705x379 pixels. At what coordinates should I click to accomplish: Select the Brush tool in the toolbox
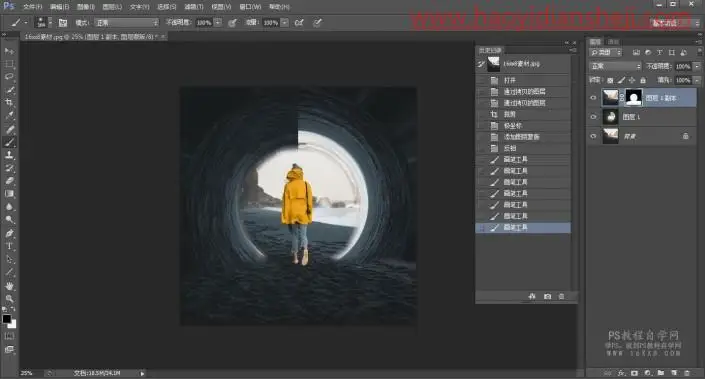9,143
